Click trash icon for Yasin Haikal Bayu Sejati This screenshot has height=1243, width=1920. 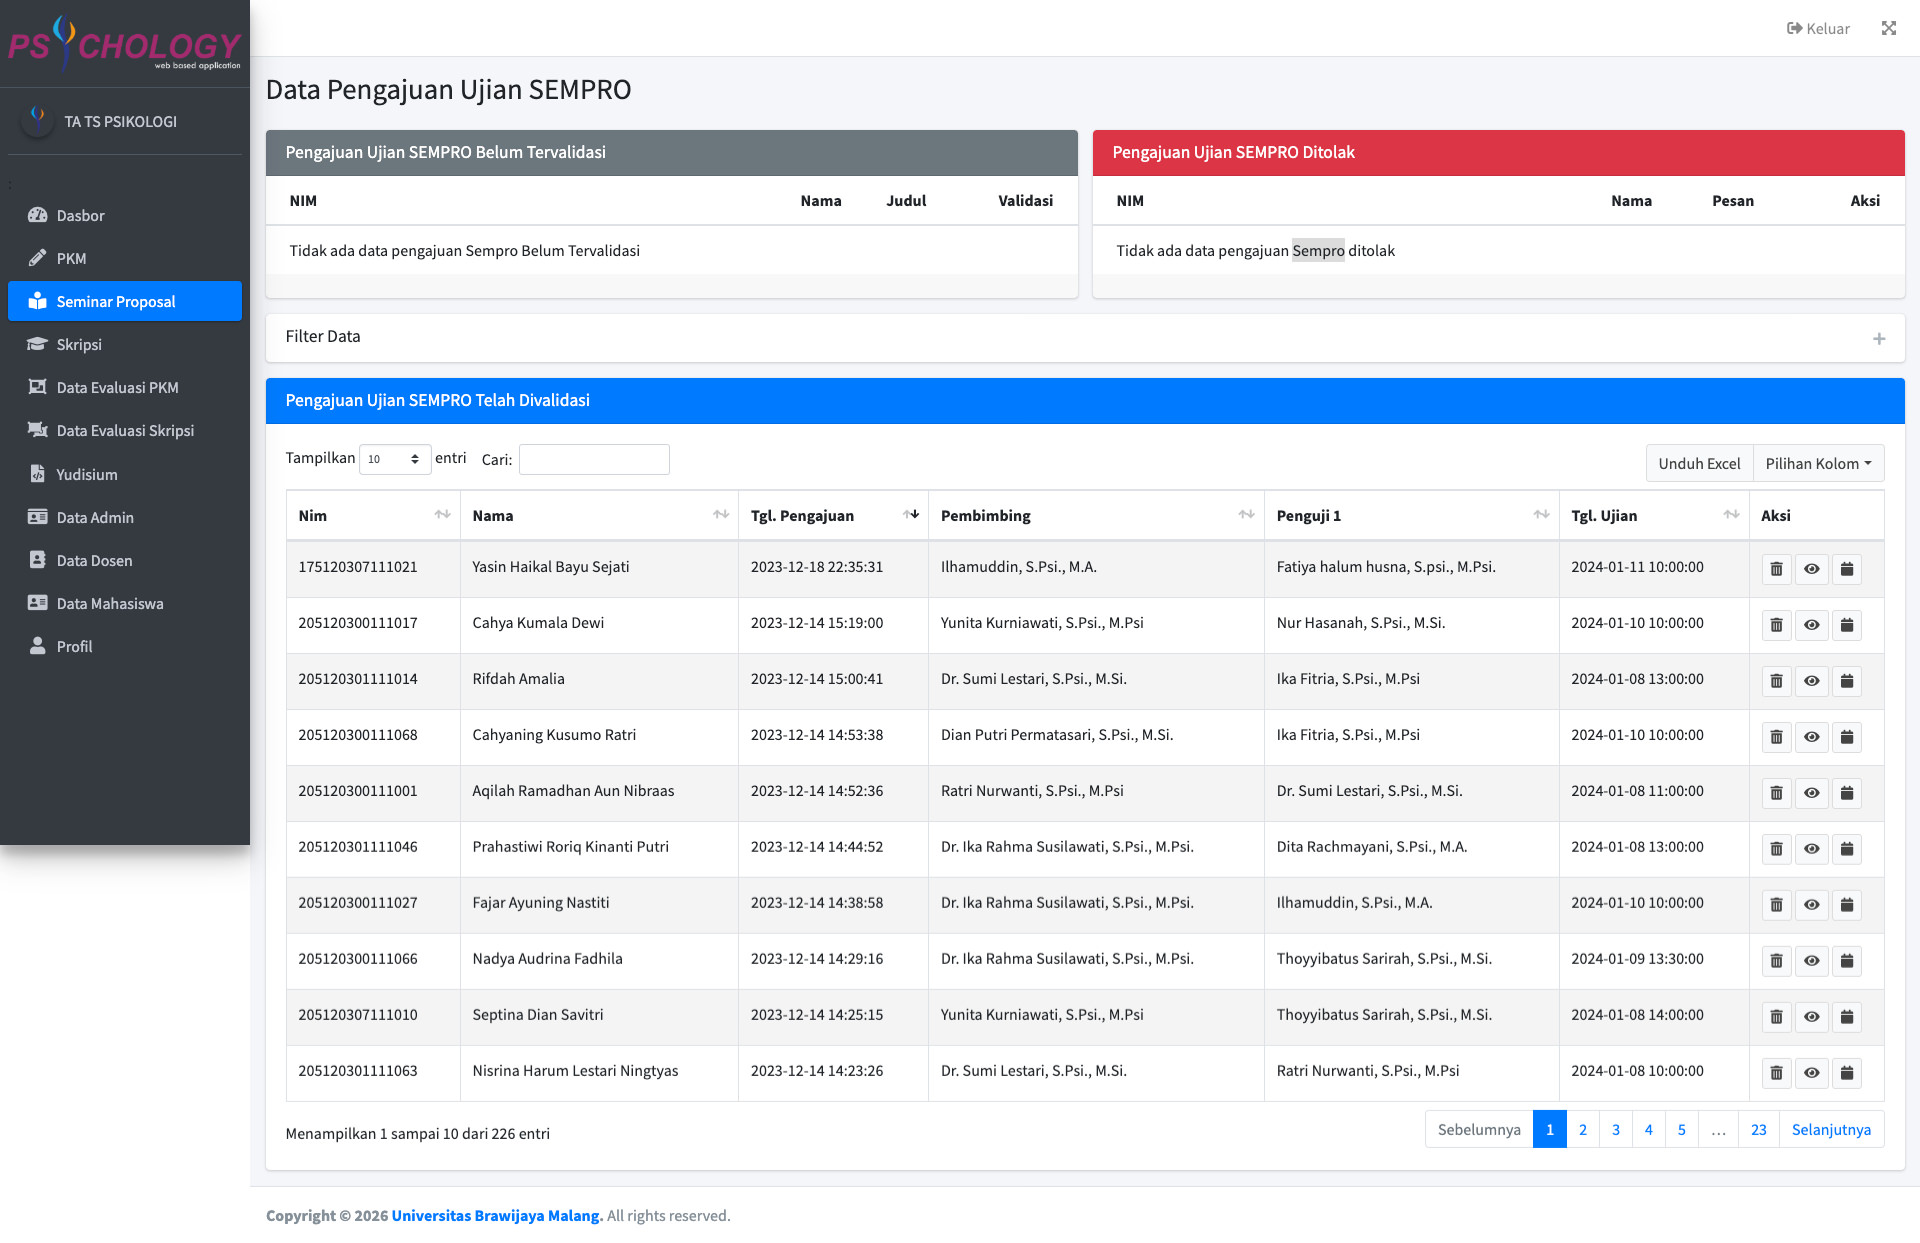[x=1776, y=569]
